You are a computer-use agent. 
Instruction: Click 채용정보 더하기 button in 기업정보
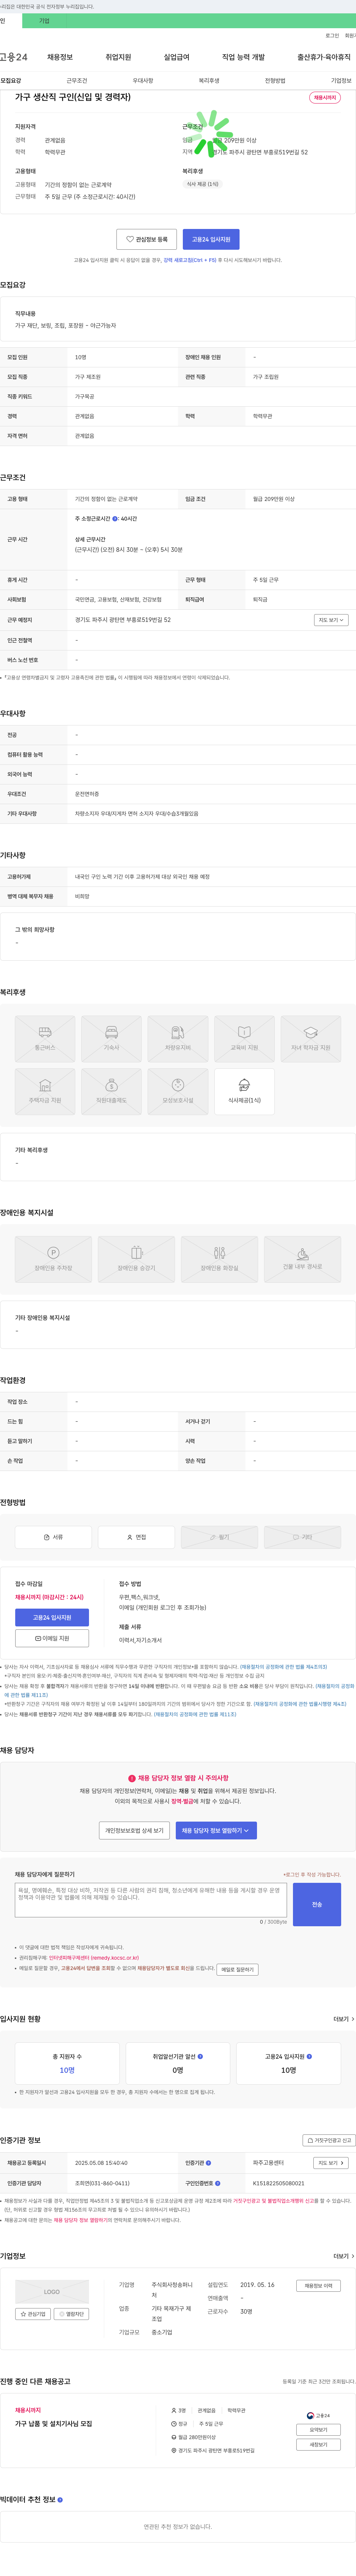point(319,2286)
